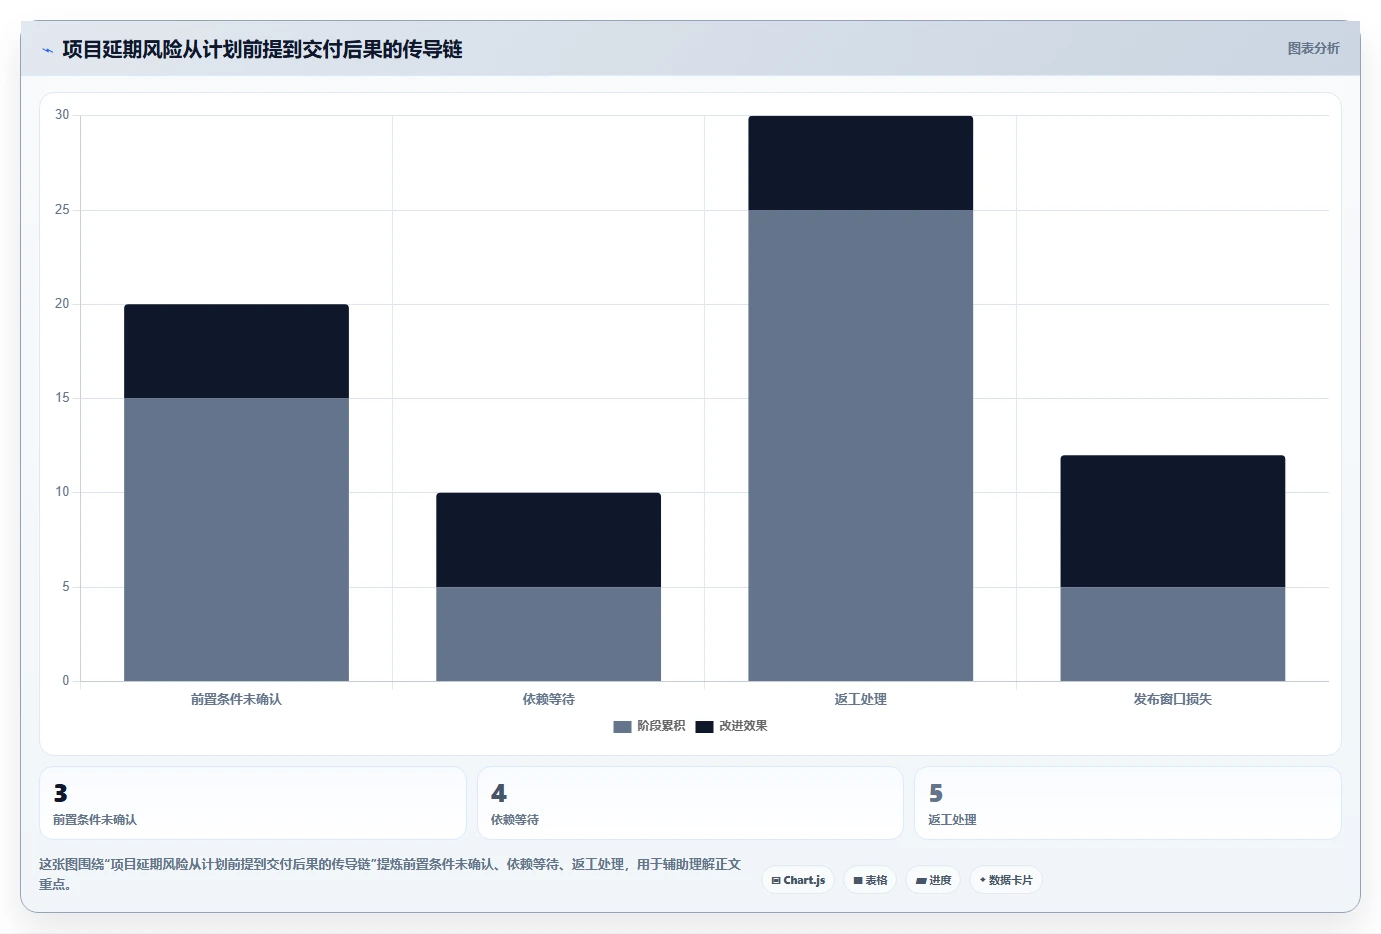1381x934 pixels.
Task: Click the 改进效果 legend label
Action: point(743,726)
